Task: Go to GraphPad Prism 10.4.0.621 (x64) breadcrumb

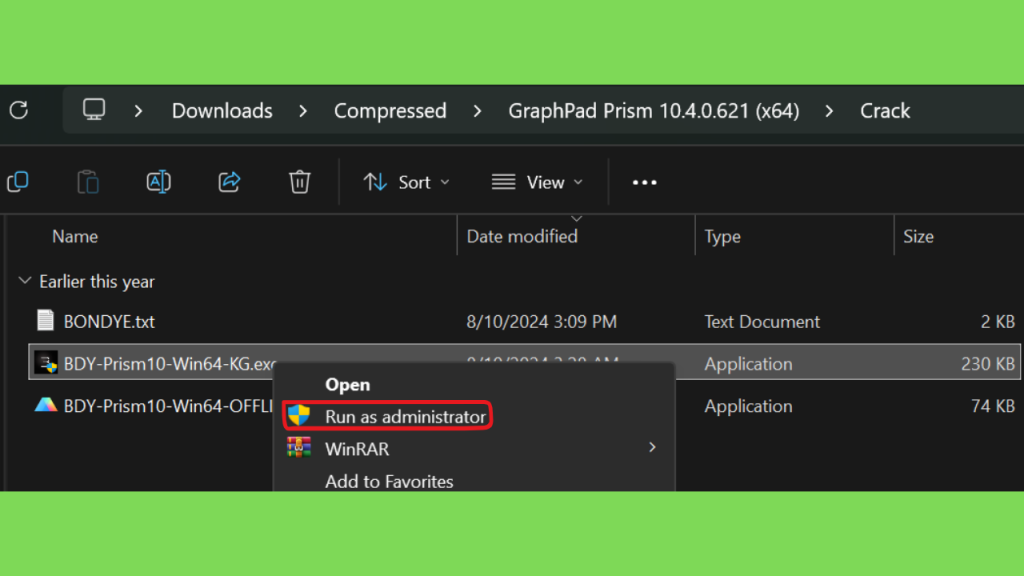Action: coord(654,111)
